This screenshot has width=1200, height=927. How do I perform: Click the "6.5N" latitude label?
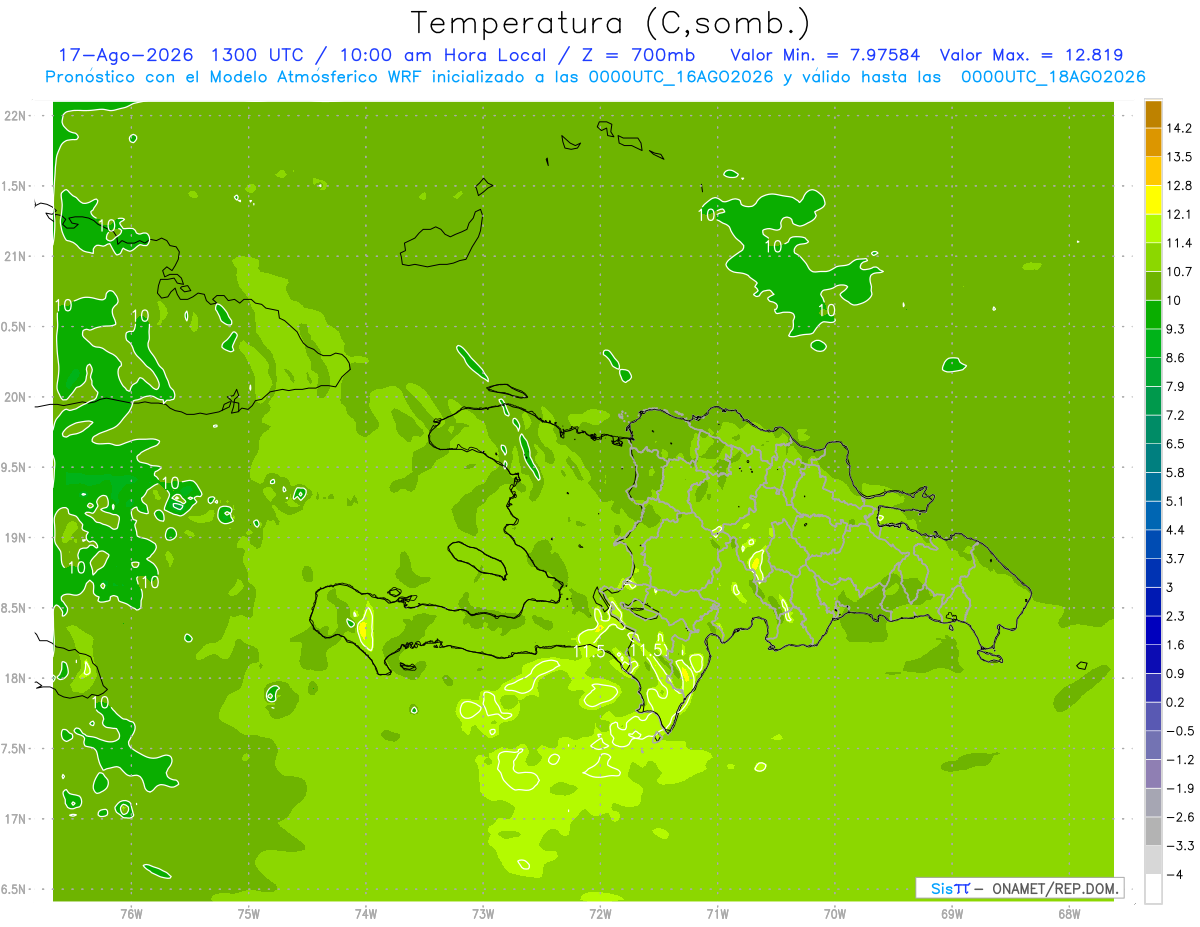[x=15, y=890]
